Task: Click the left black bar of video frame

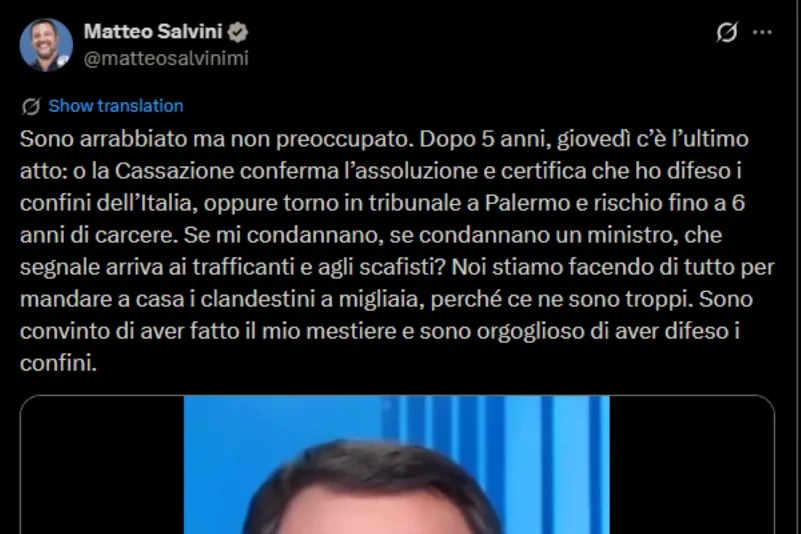Action: point(102,465)
